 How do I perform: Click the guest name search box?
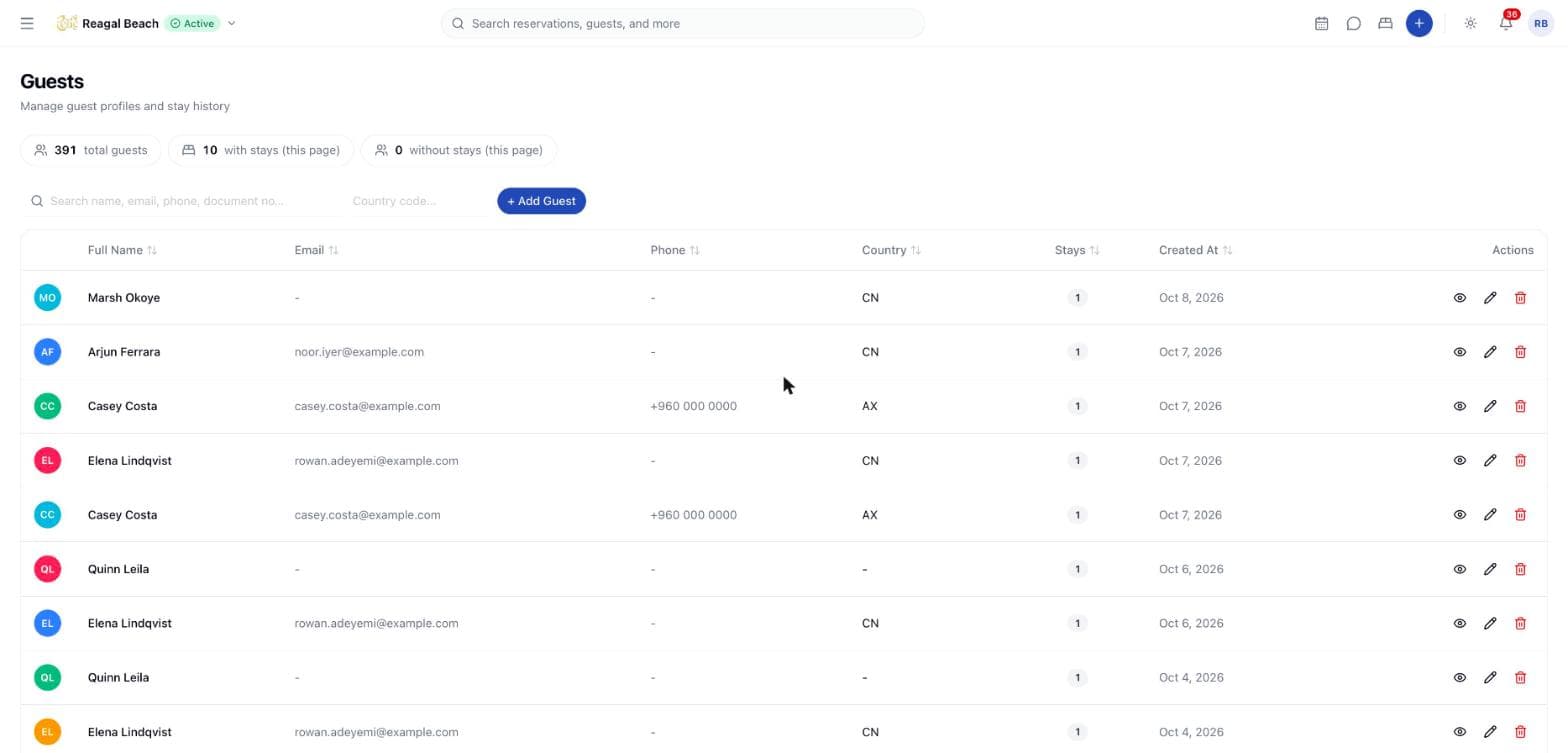pos(183,201)
